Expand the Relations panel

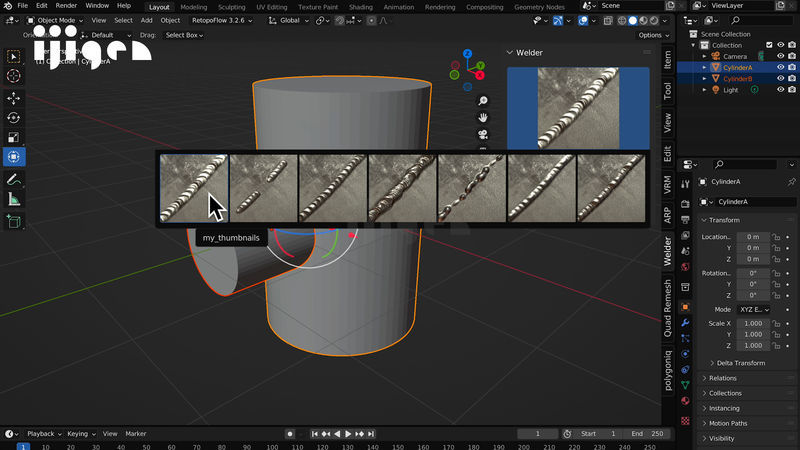coord(723,378)
